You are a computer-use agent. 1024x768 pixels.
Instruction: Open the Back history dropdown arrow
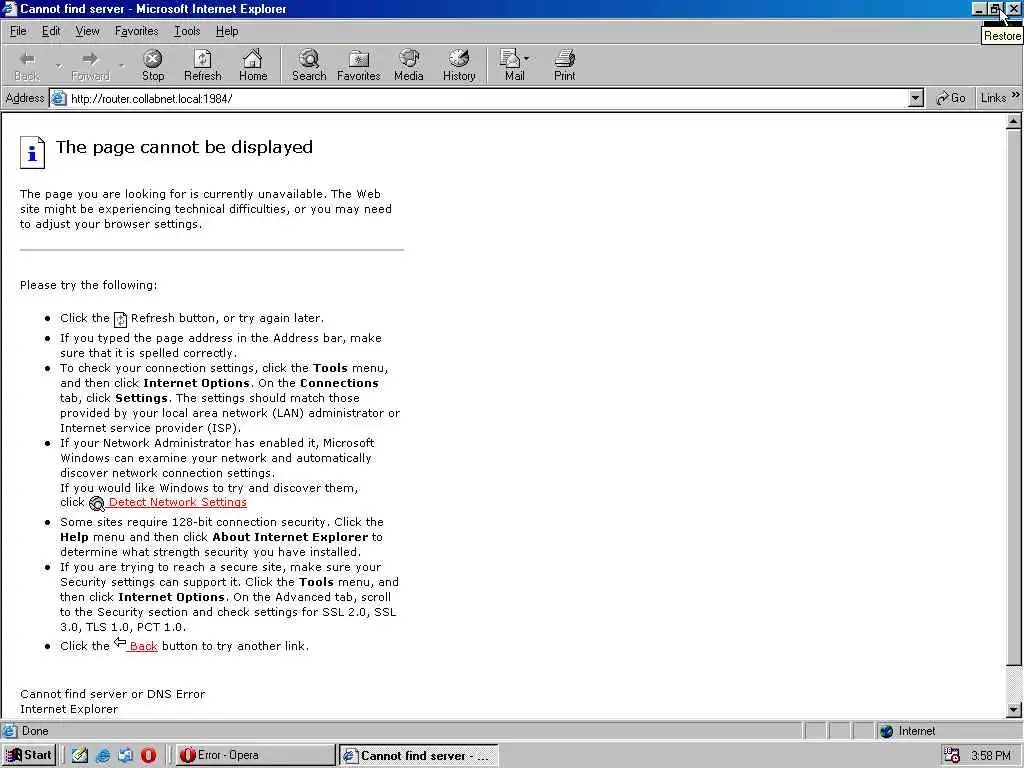click(59, 65)
